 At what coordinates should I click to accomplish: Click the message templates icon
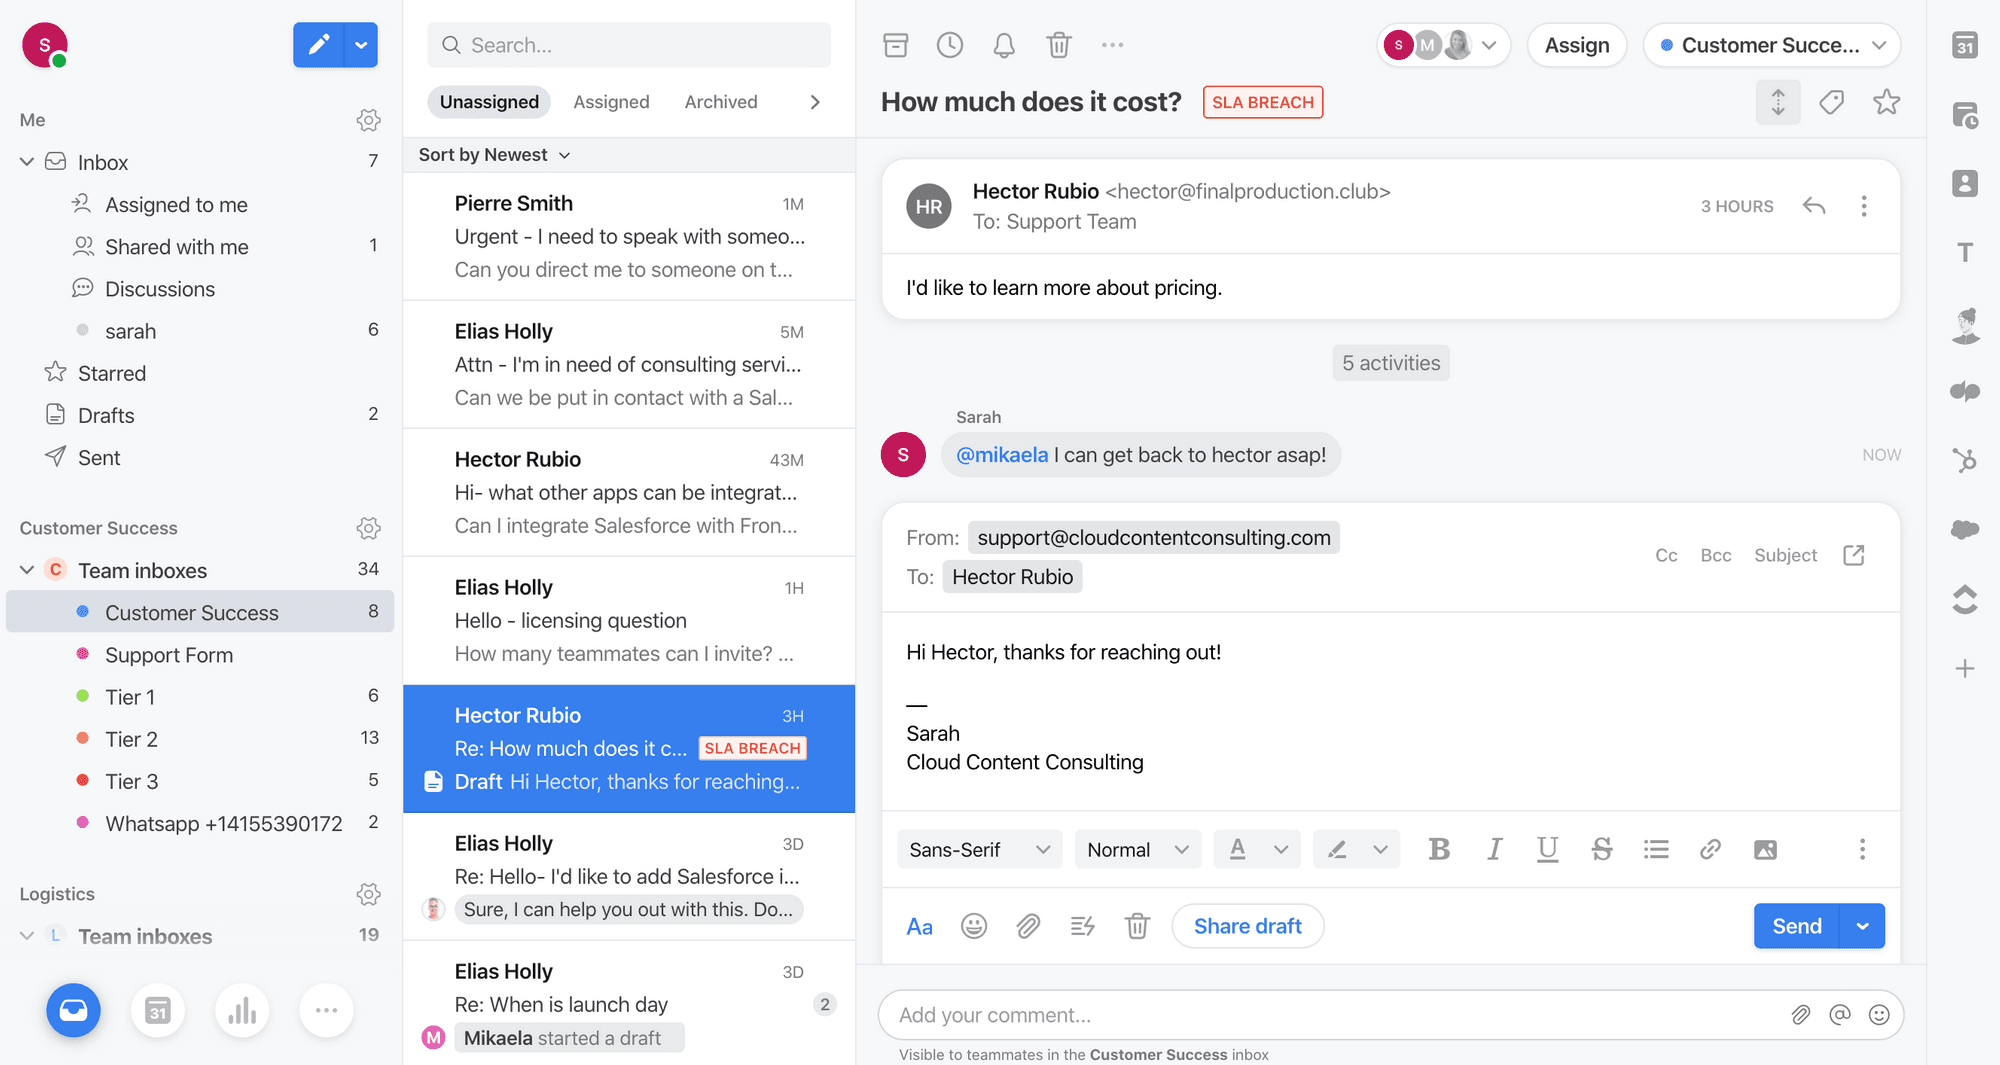pos(1082,926)
